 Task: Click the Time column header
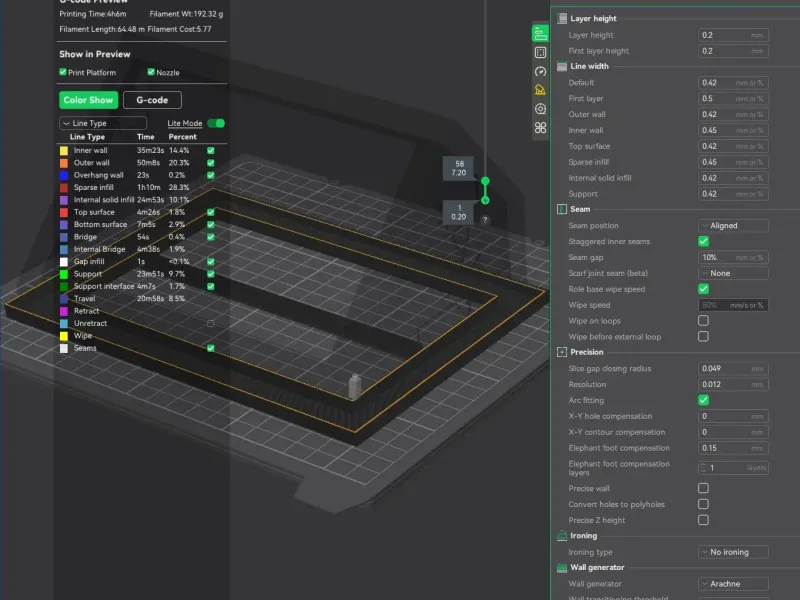coord(145,137)
